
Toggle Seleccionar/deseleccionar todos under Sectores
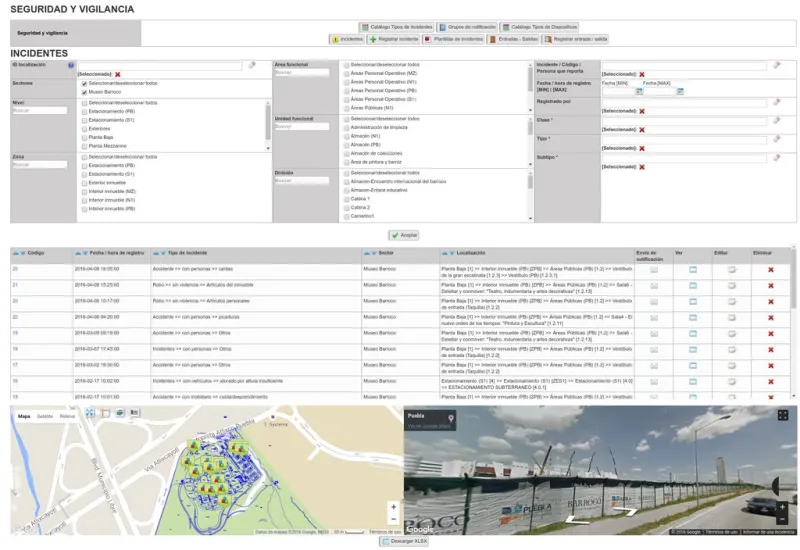(x=85, y=84)
